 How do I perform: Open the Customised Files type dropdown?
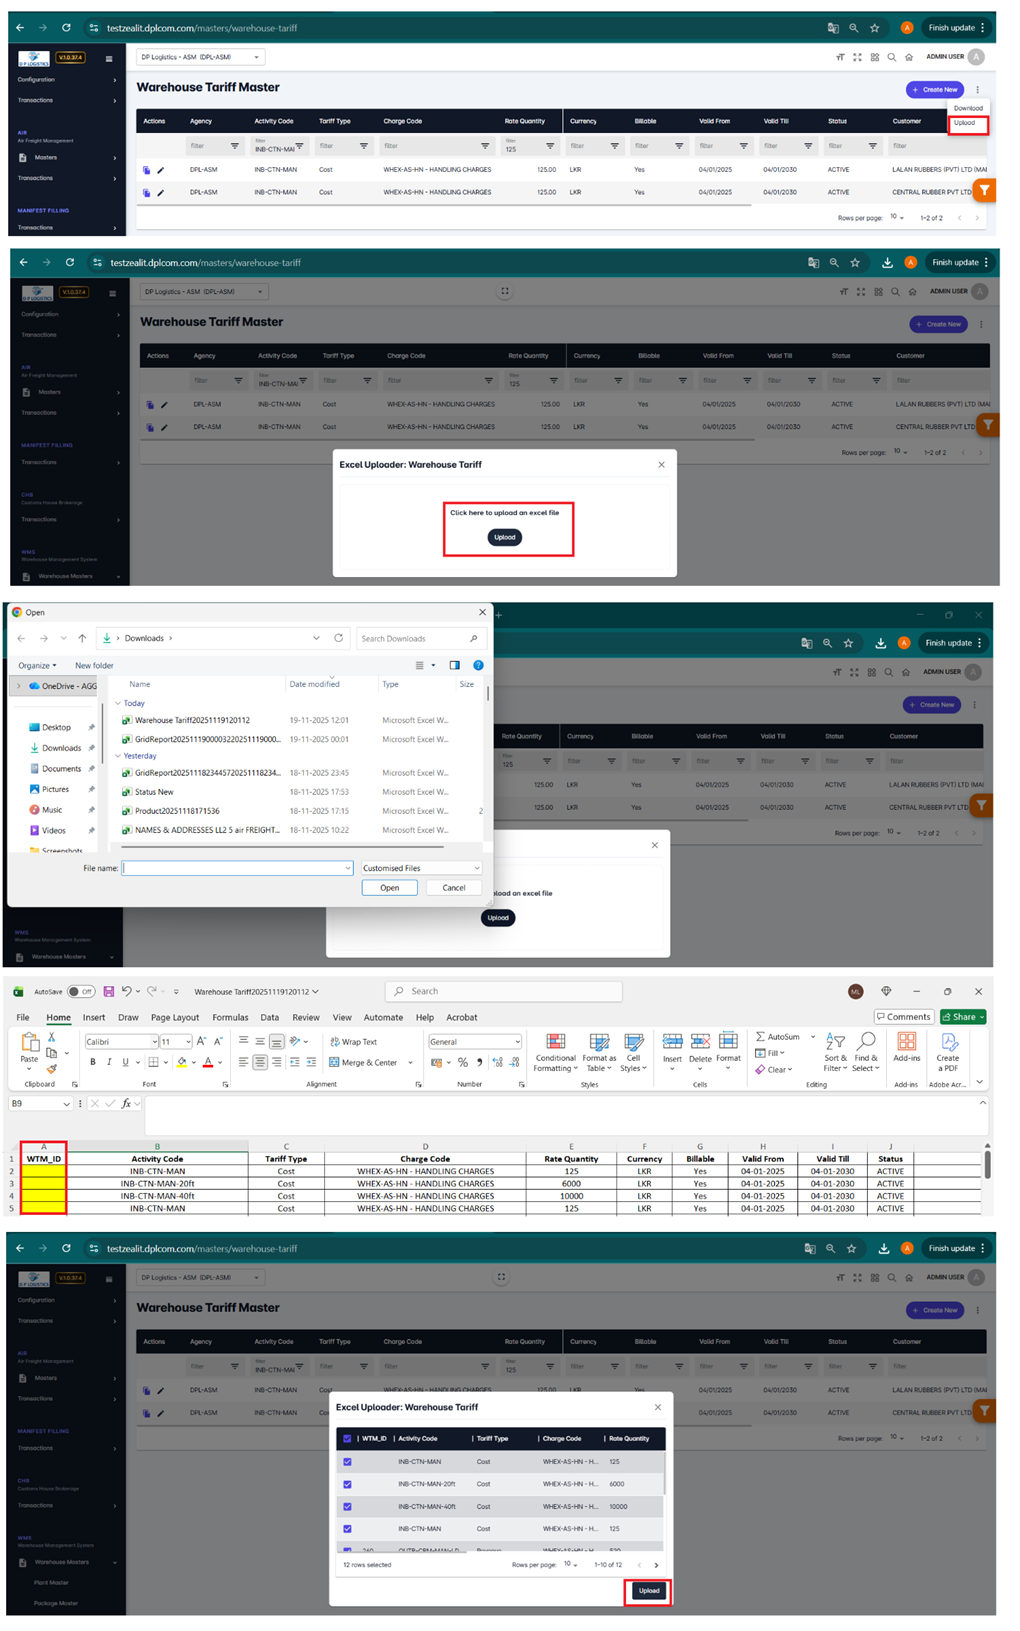point(421,868)
